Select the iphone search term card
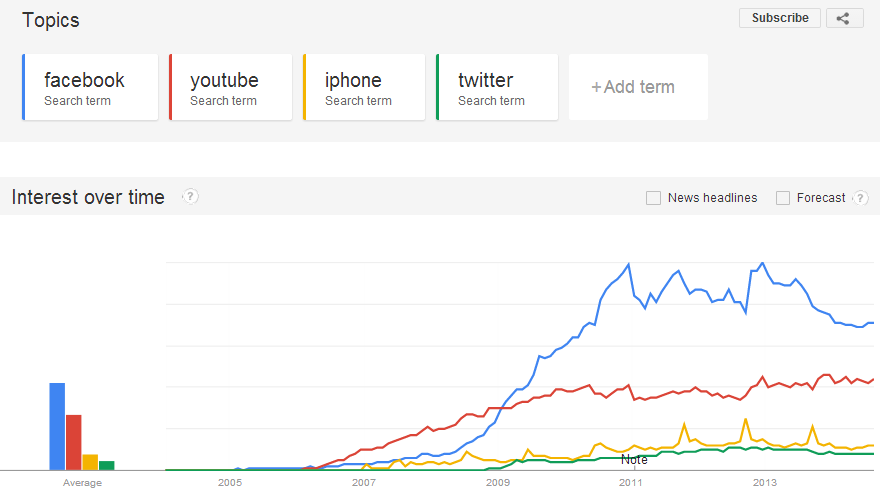The height and width of the screenshot is (497, 885). tap(364, 87)
